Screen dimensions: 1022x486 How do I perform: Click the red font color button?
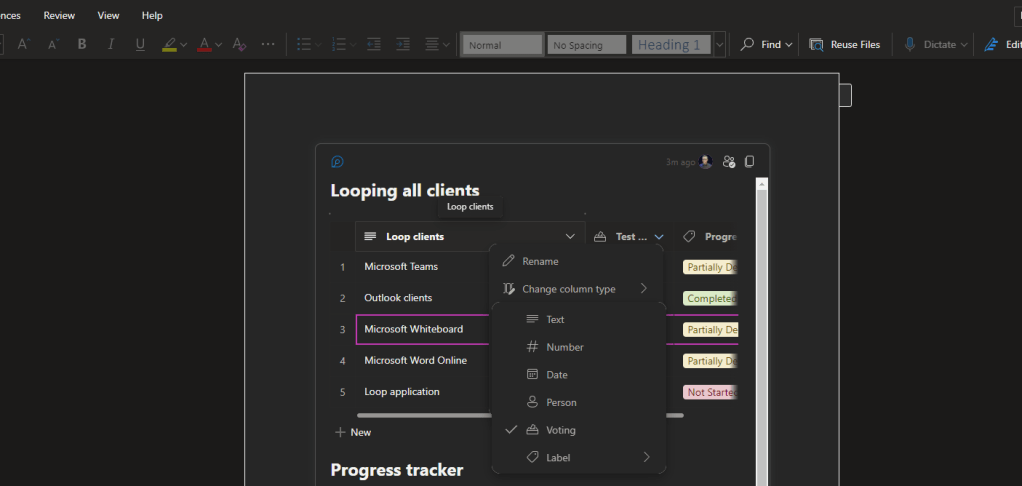[204, 45]
